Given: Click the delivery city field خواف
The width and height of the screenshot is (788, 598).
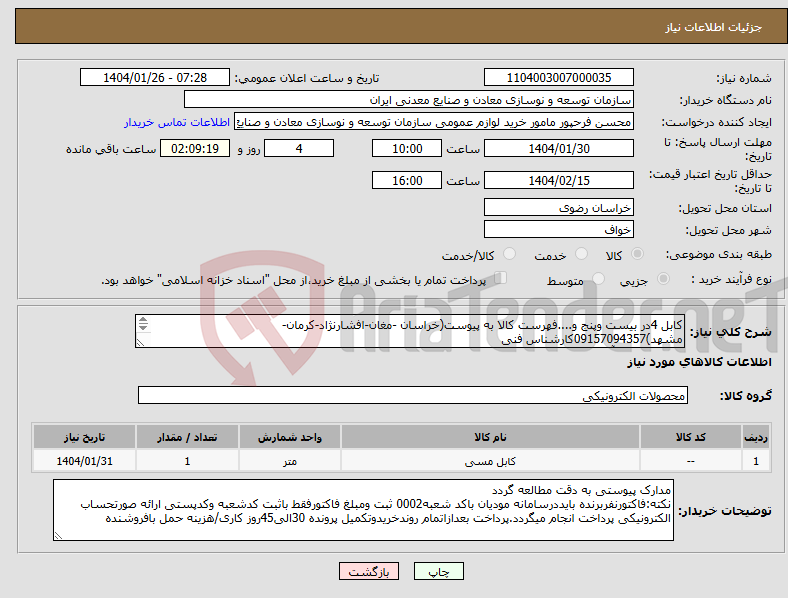Looking at the screenshot, I should point(558,230).
